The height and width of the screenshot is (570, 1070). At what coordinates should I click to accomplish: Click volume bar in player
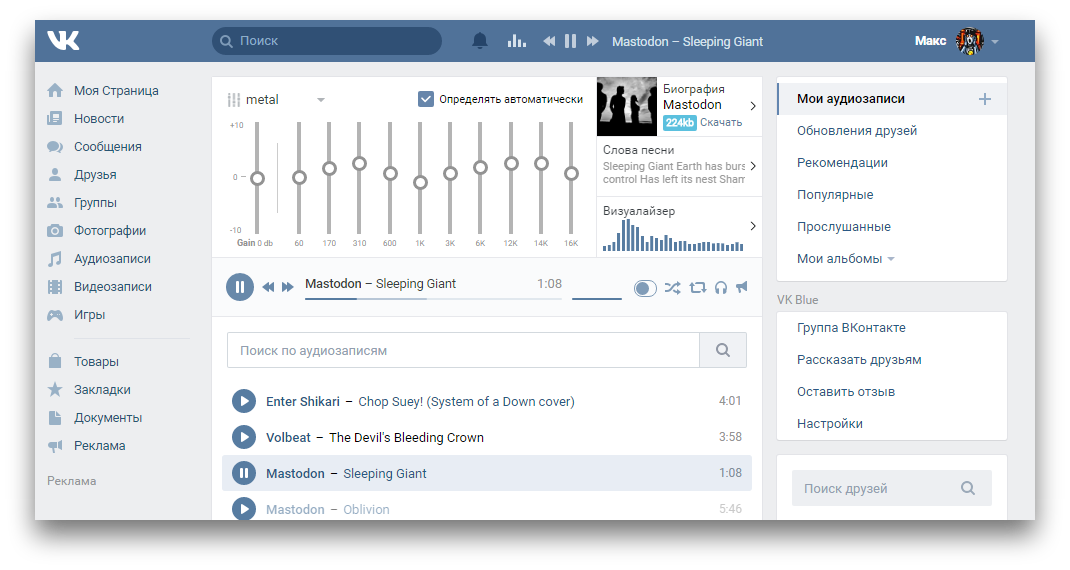596,298
